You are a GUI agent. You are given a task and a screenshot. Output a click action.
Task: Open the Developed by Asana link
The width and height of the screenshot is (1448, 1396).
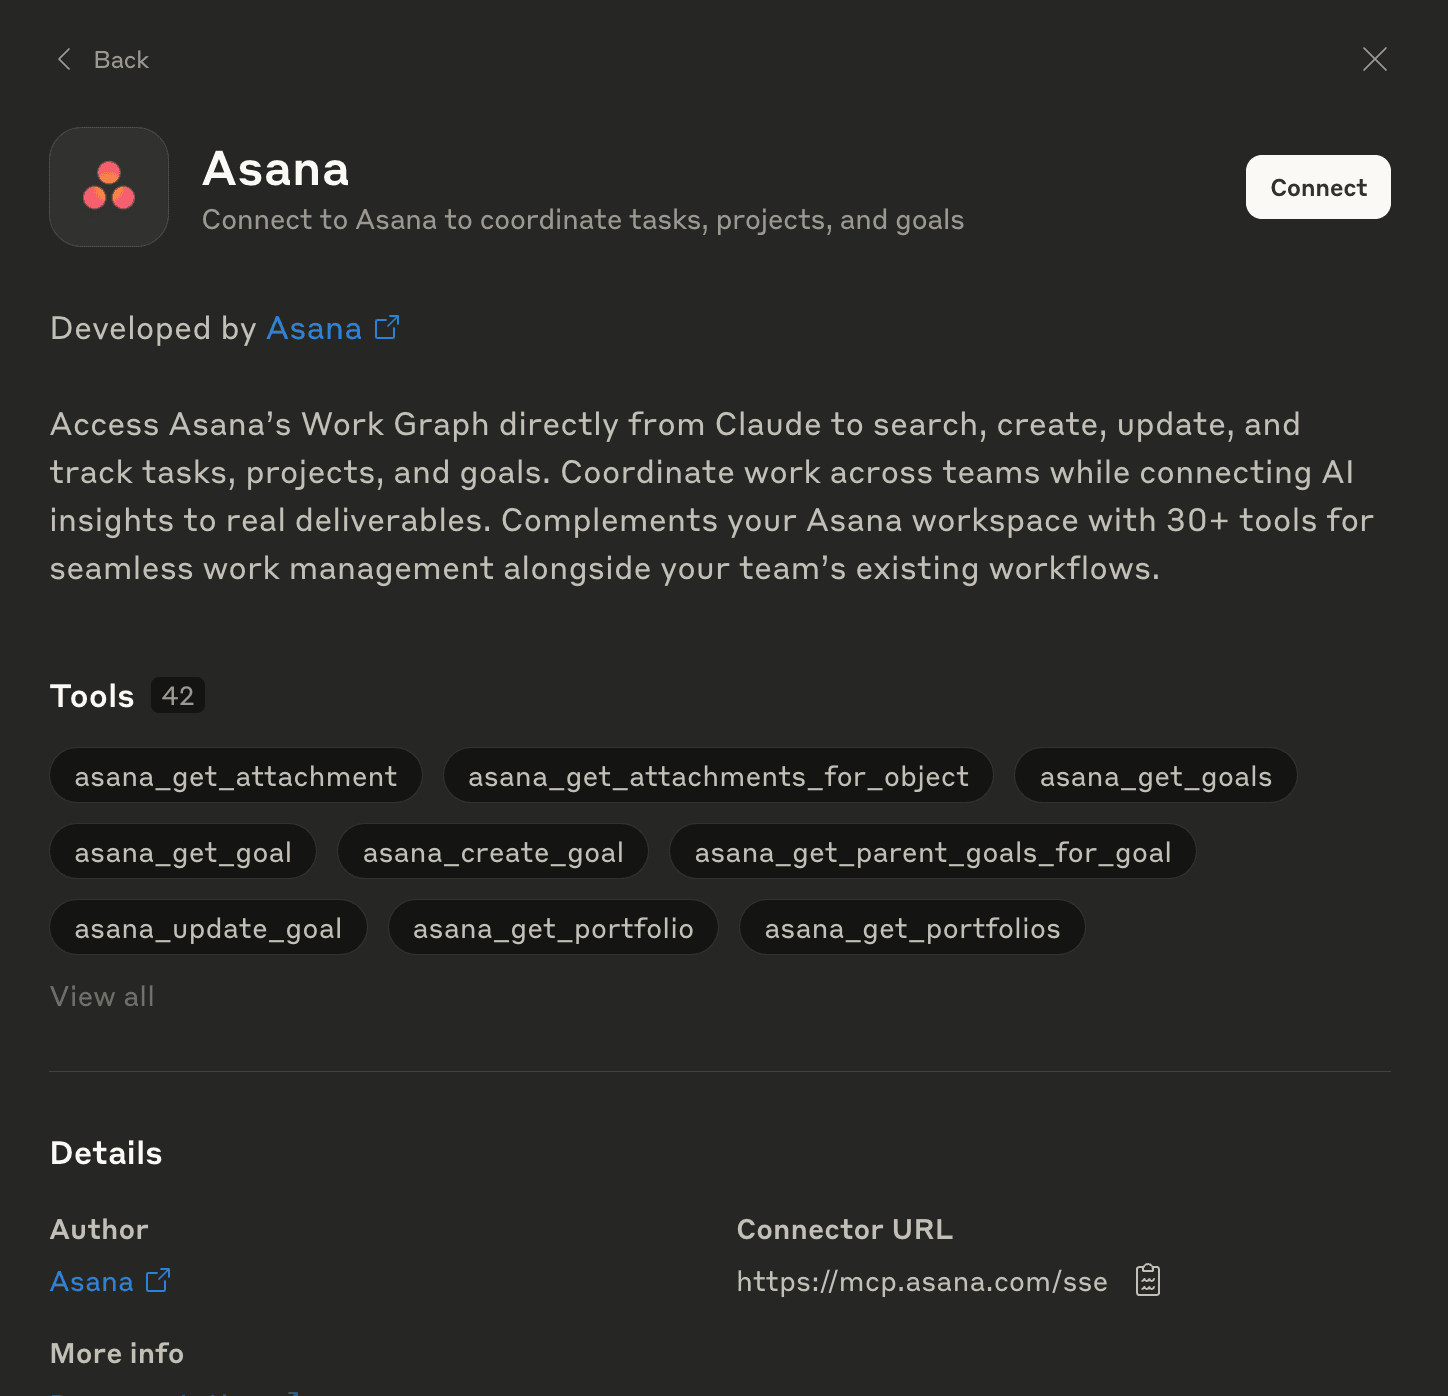[x=314, y=327]
